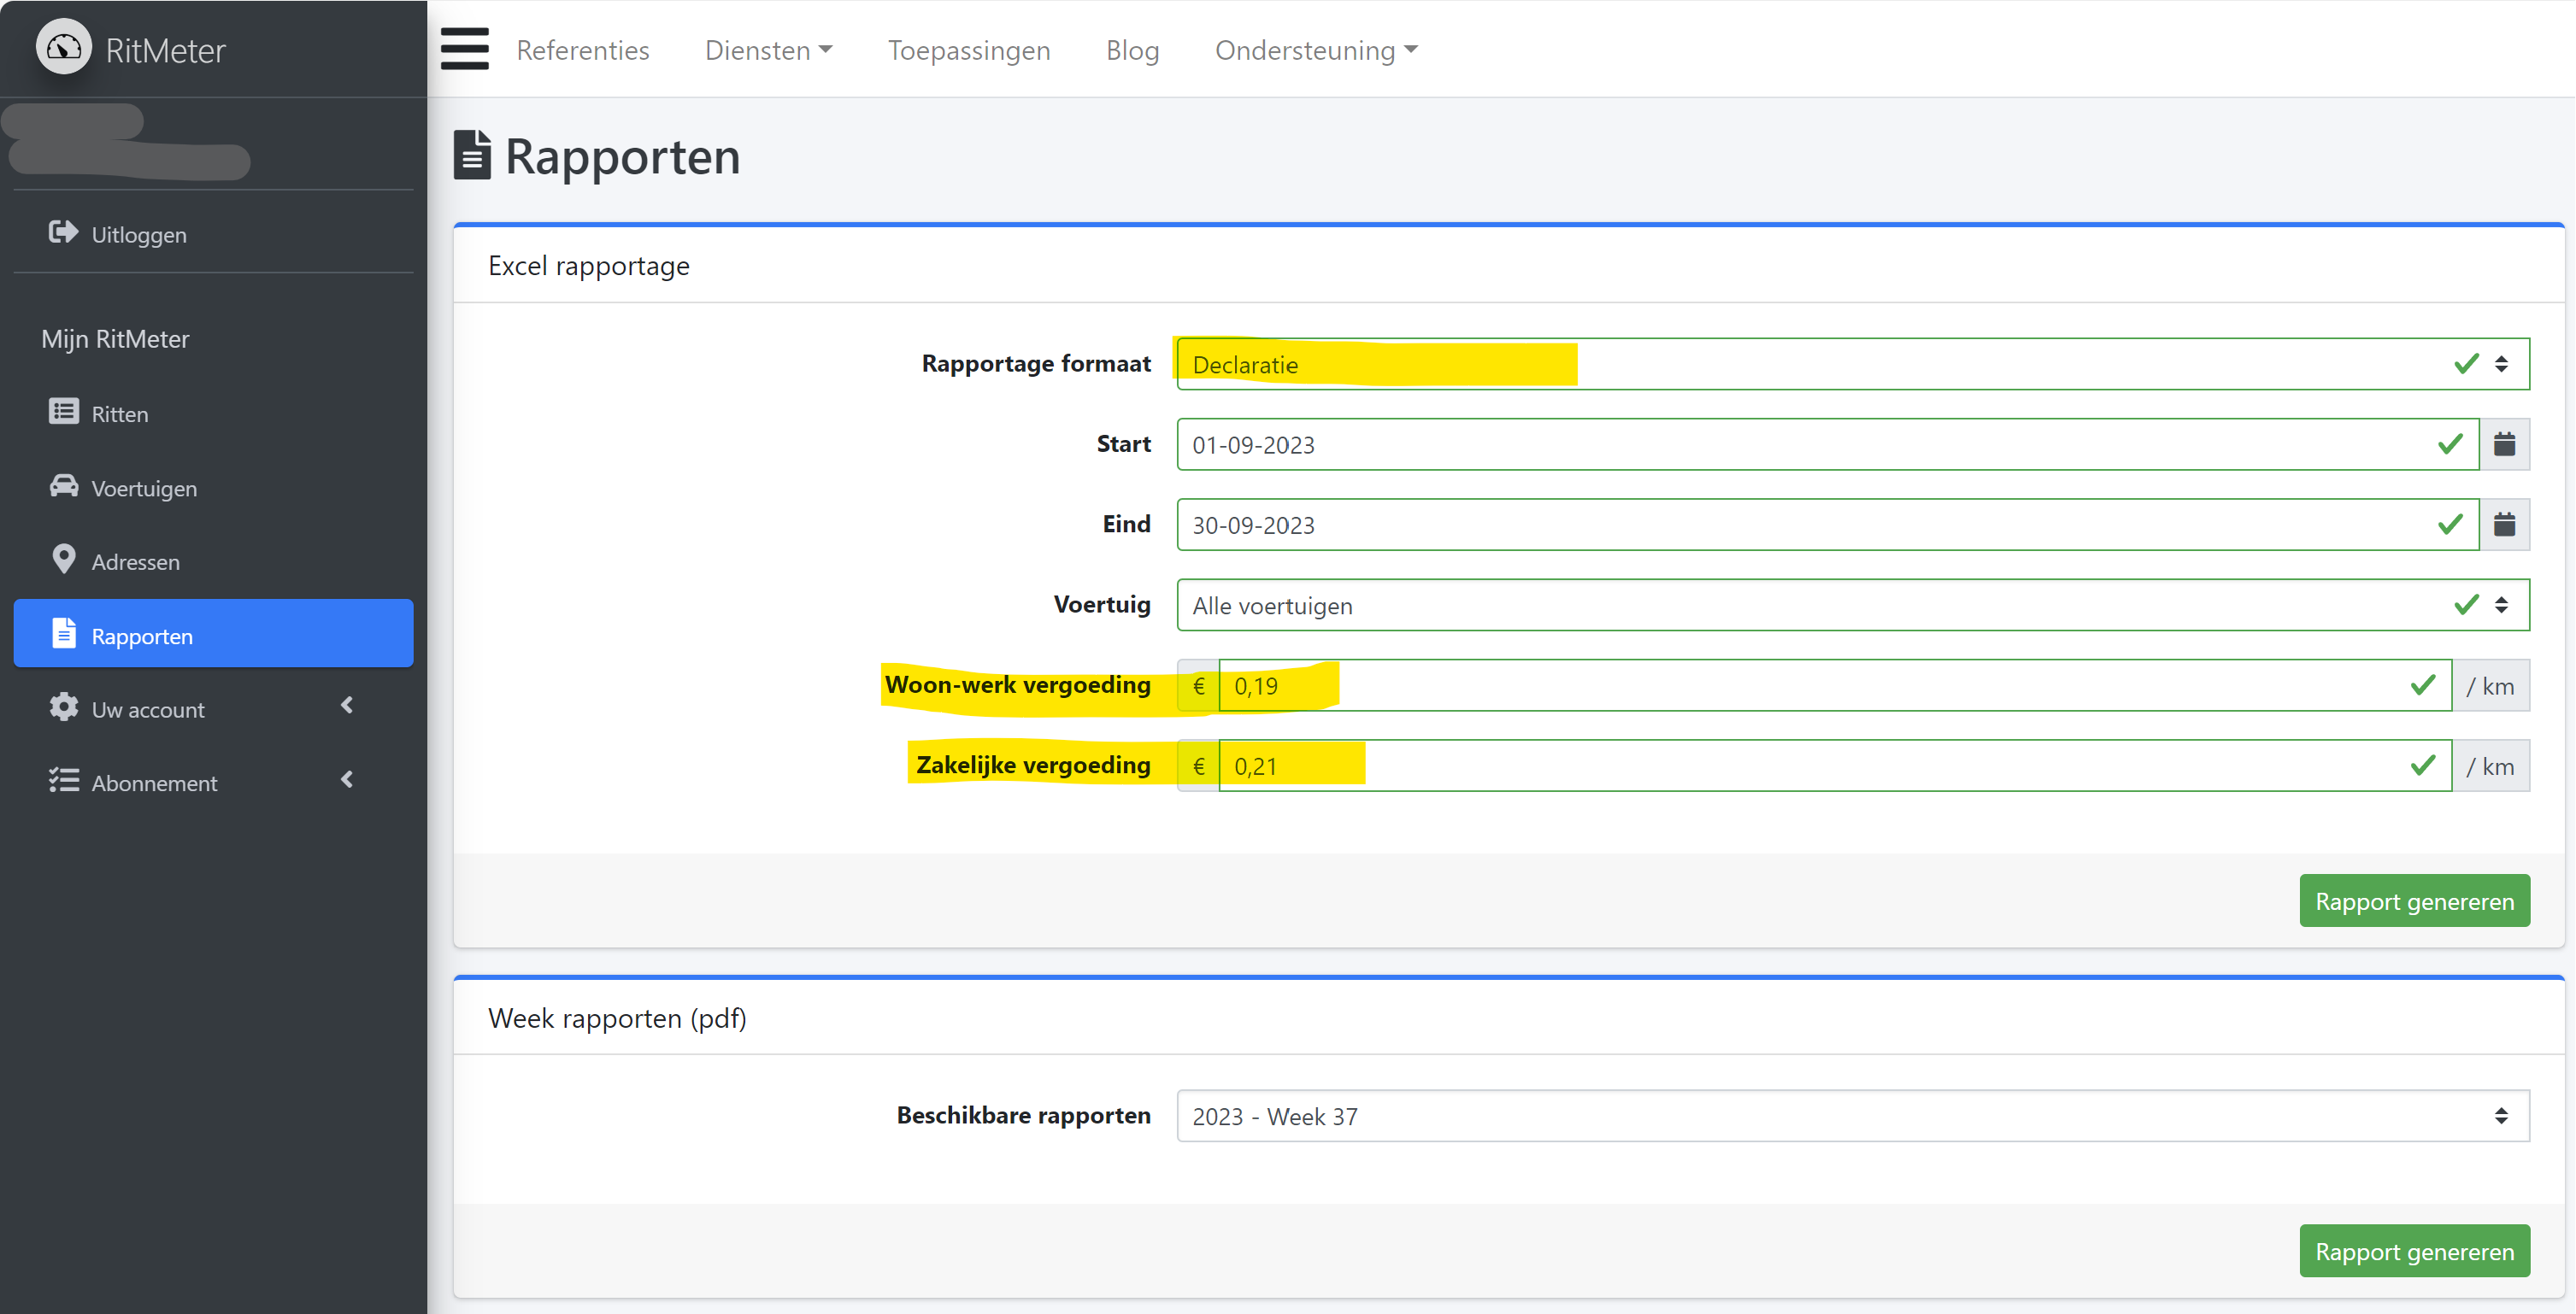Click the / km suffix of Zakelijke vergoeding

pyautogui.click(x=2491, y=766)
